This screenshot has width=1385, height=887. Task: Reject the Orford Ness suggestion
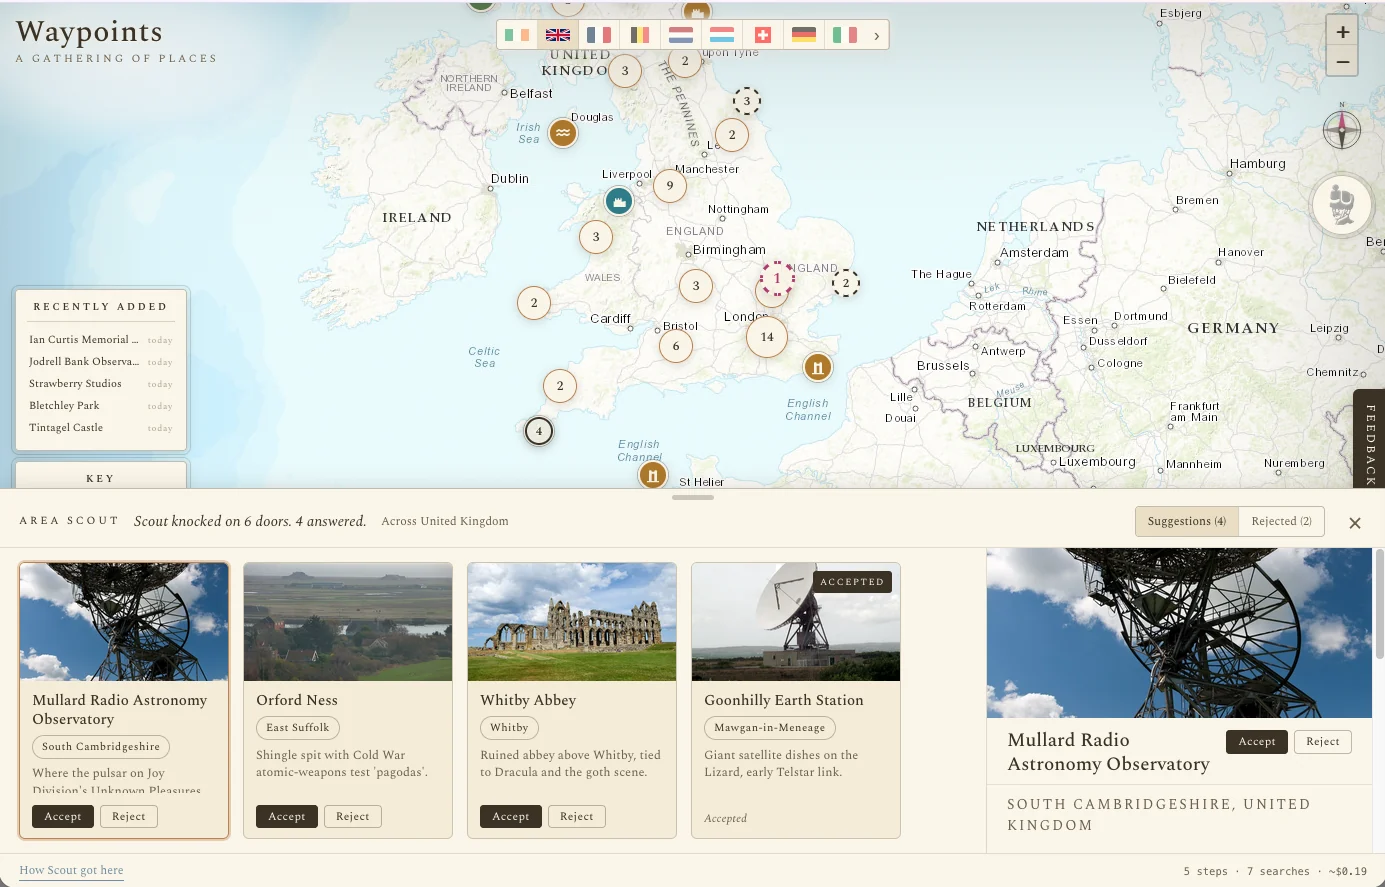coord(353,817)
